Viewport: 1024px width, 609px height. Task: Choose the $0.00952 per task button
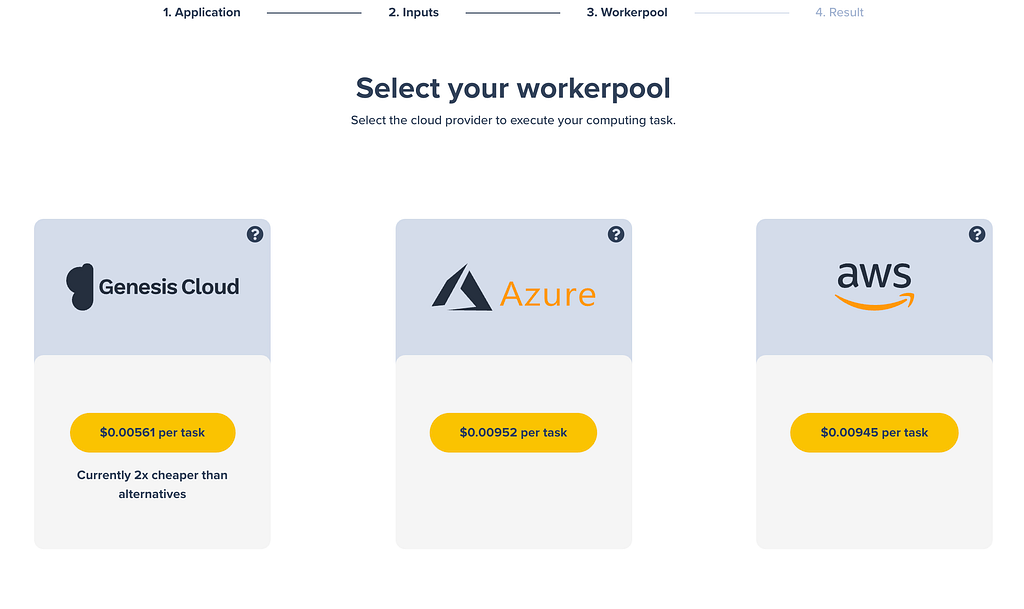click(x=513, y=433)
